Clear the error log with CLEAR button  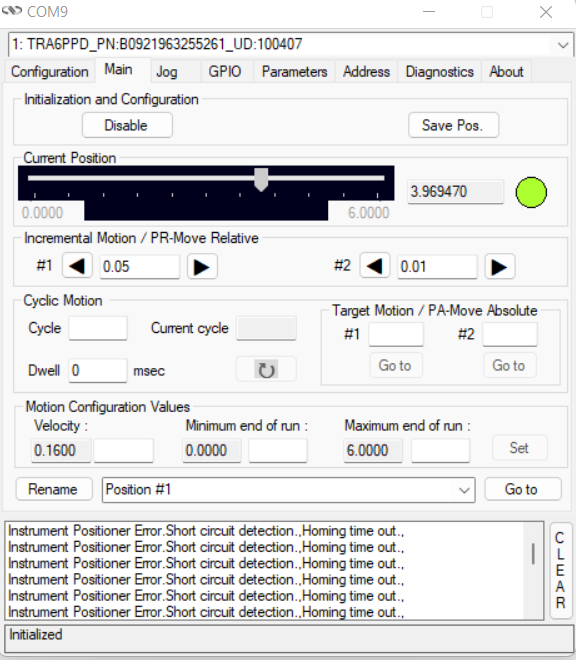(560, 570)
